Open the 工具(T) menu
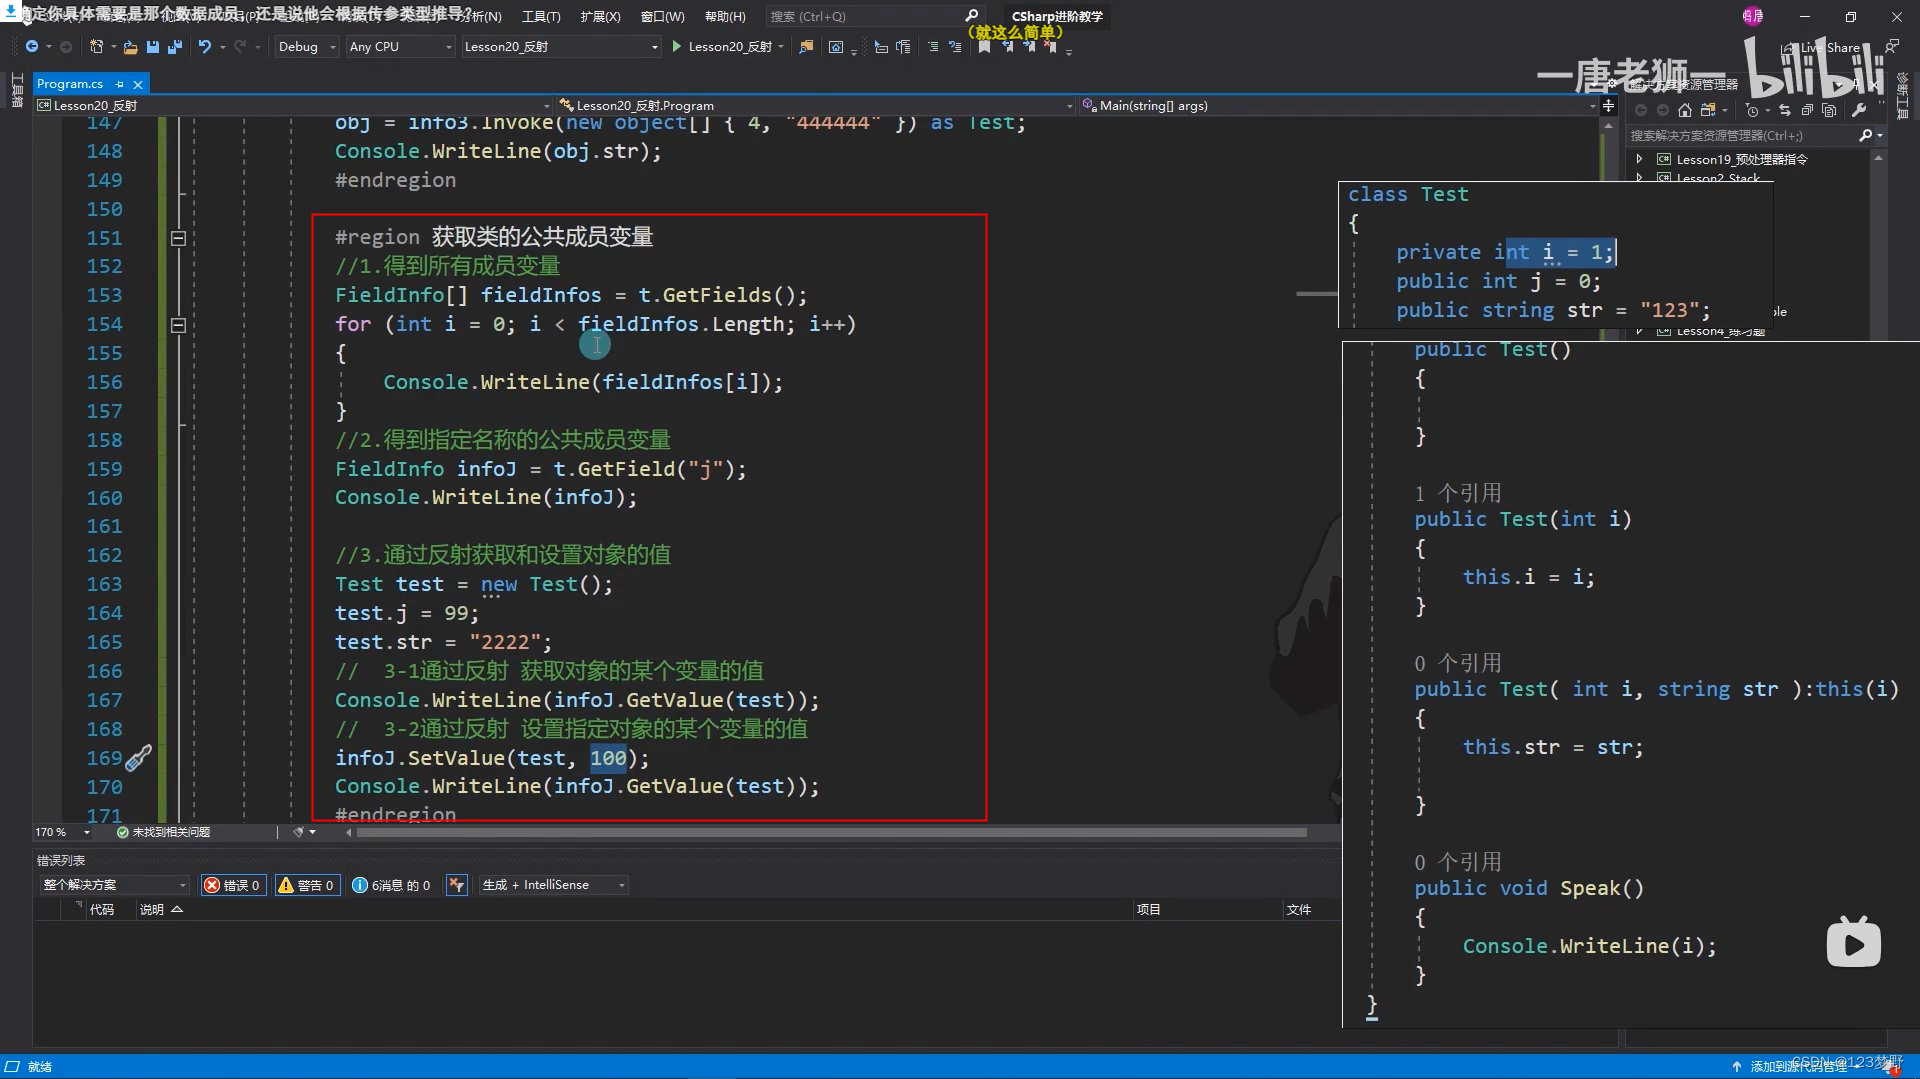The image size is (1920, 1079). tap(541, 17)
